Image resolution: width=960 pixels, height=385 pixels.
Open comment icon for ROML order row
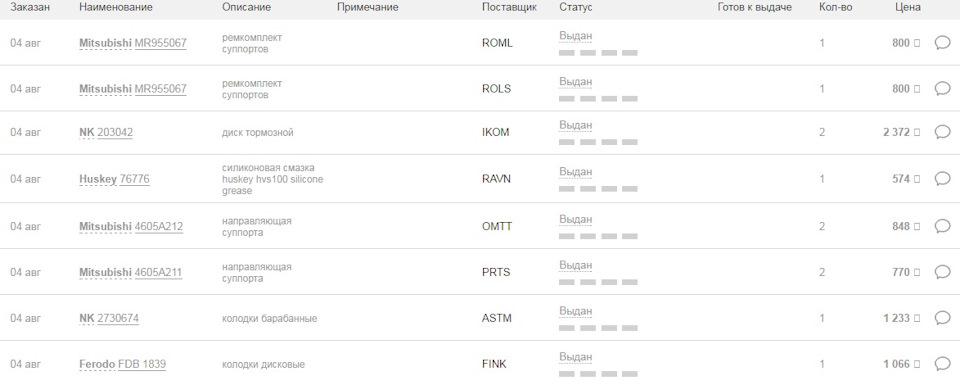942,43
